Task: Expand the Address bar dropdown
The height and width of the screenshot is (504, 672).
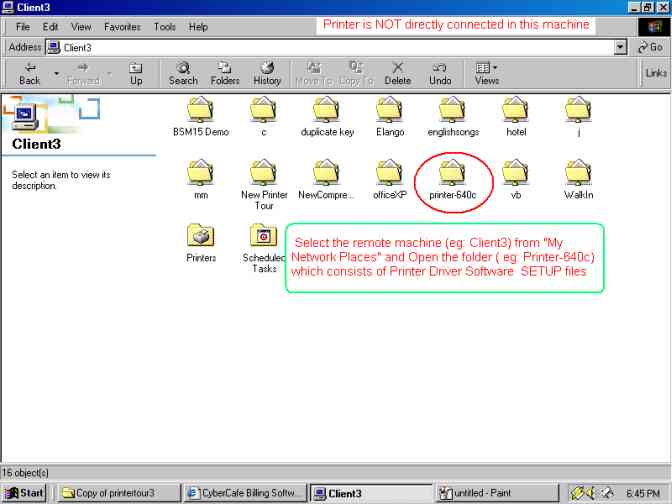Action: 621,47
